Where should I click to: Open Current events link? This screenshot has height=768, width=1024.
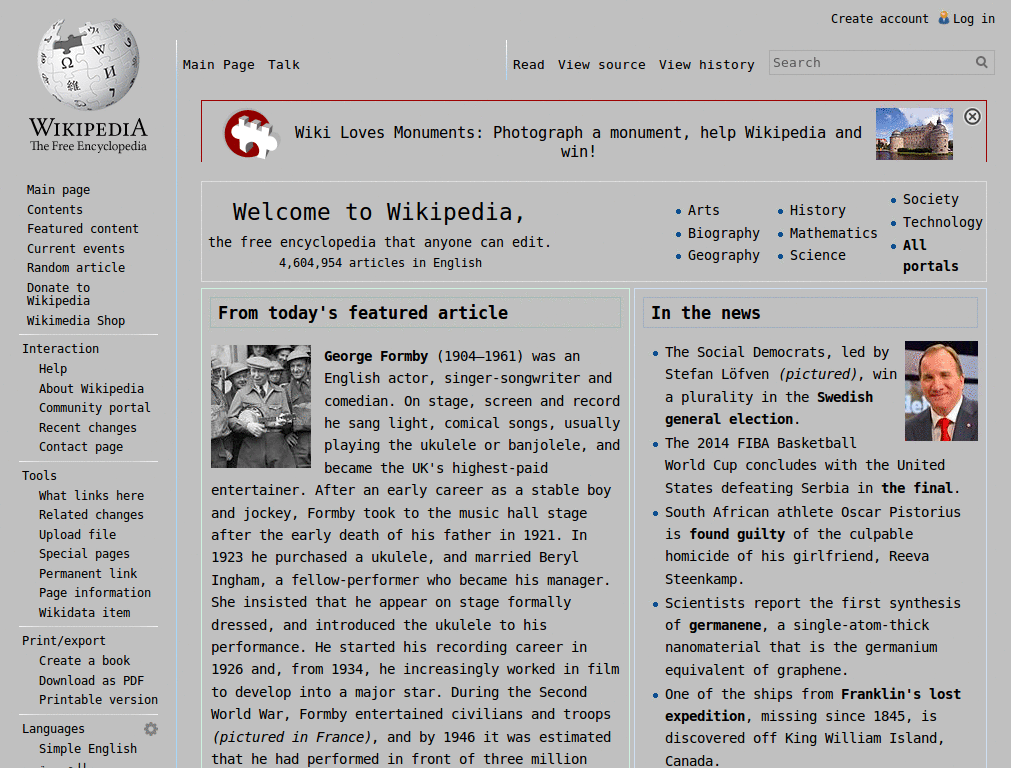76,249
